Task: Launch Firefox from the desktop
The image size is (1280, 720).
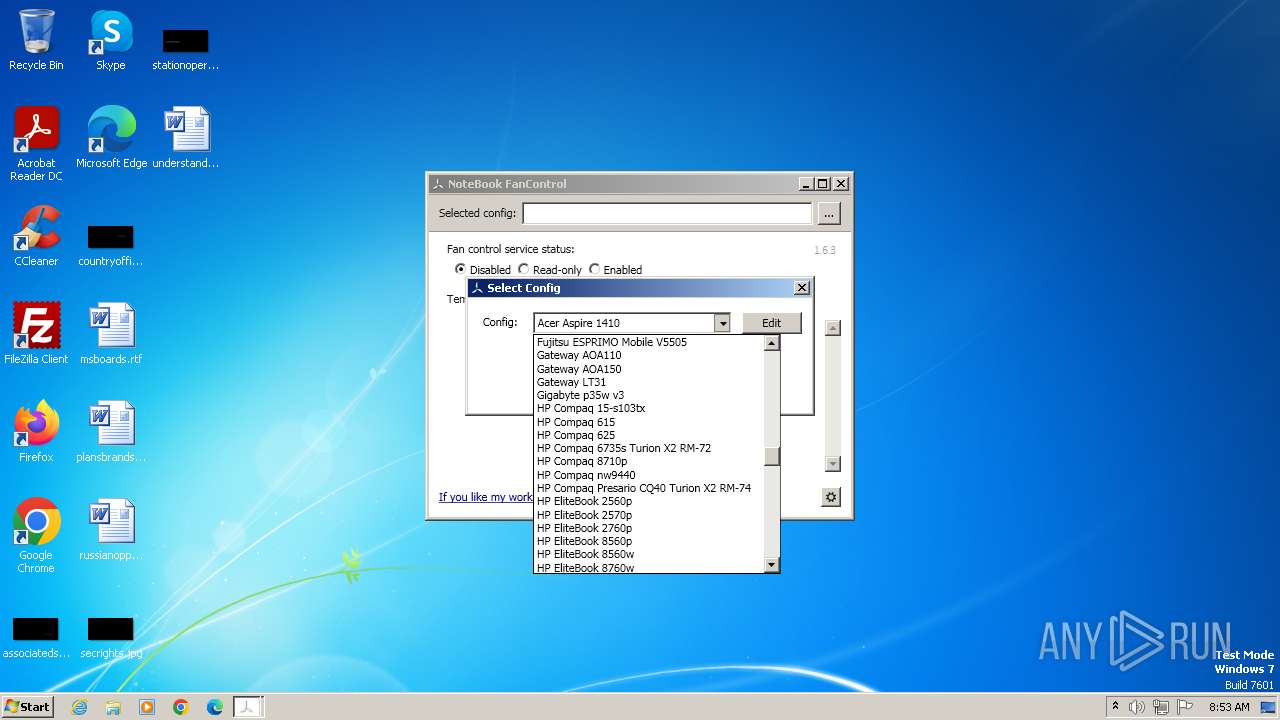Action: tap(36, 432)
